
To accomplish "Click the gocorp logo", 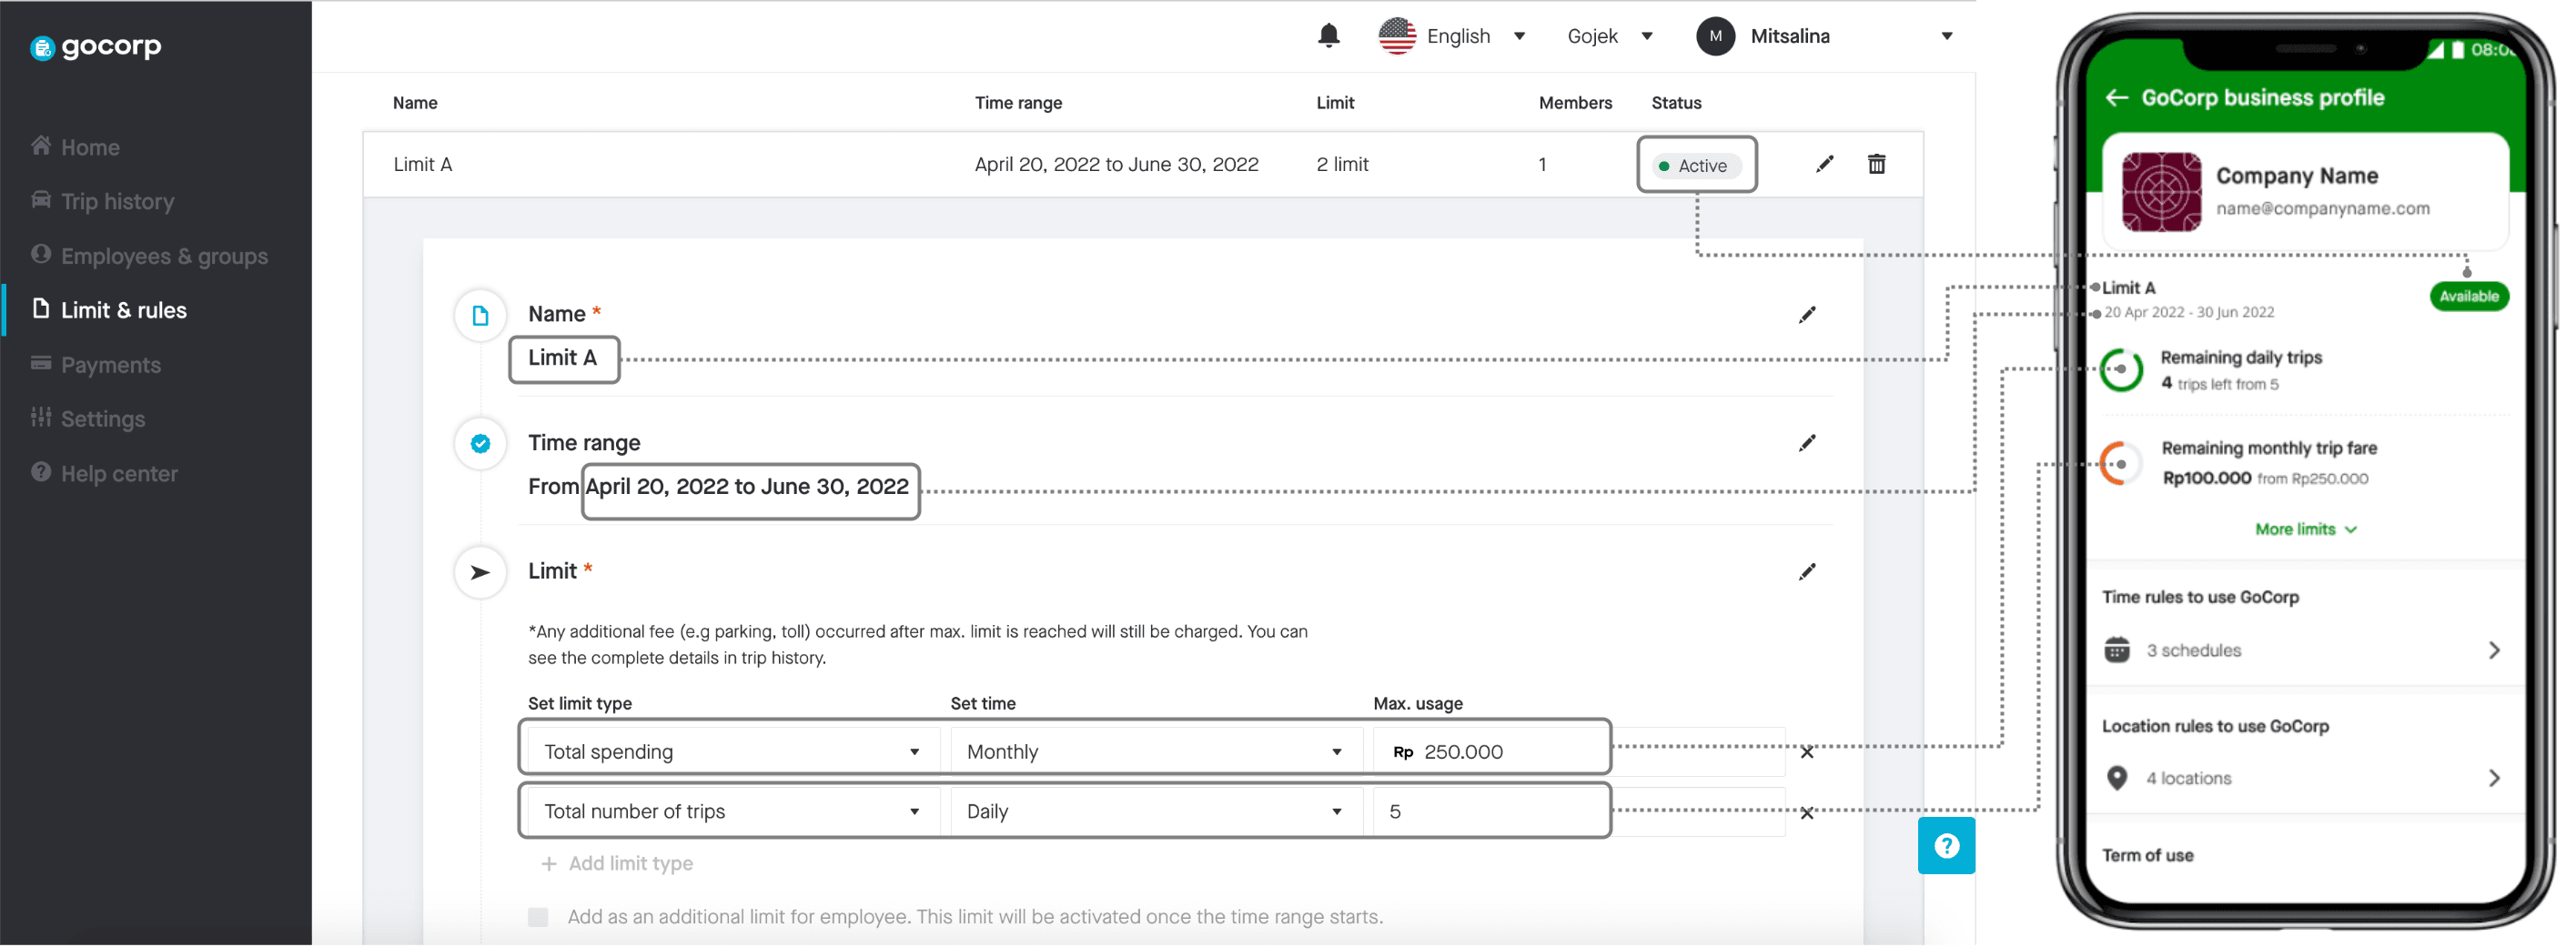I will click(96, 47).
